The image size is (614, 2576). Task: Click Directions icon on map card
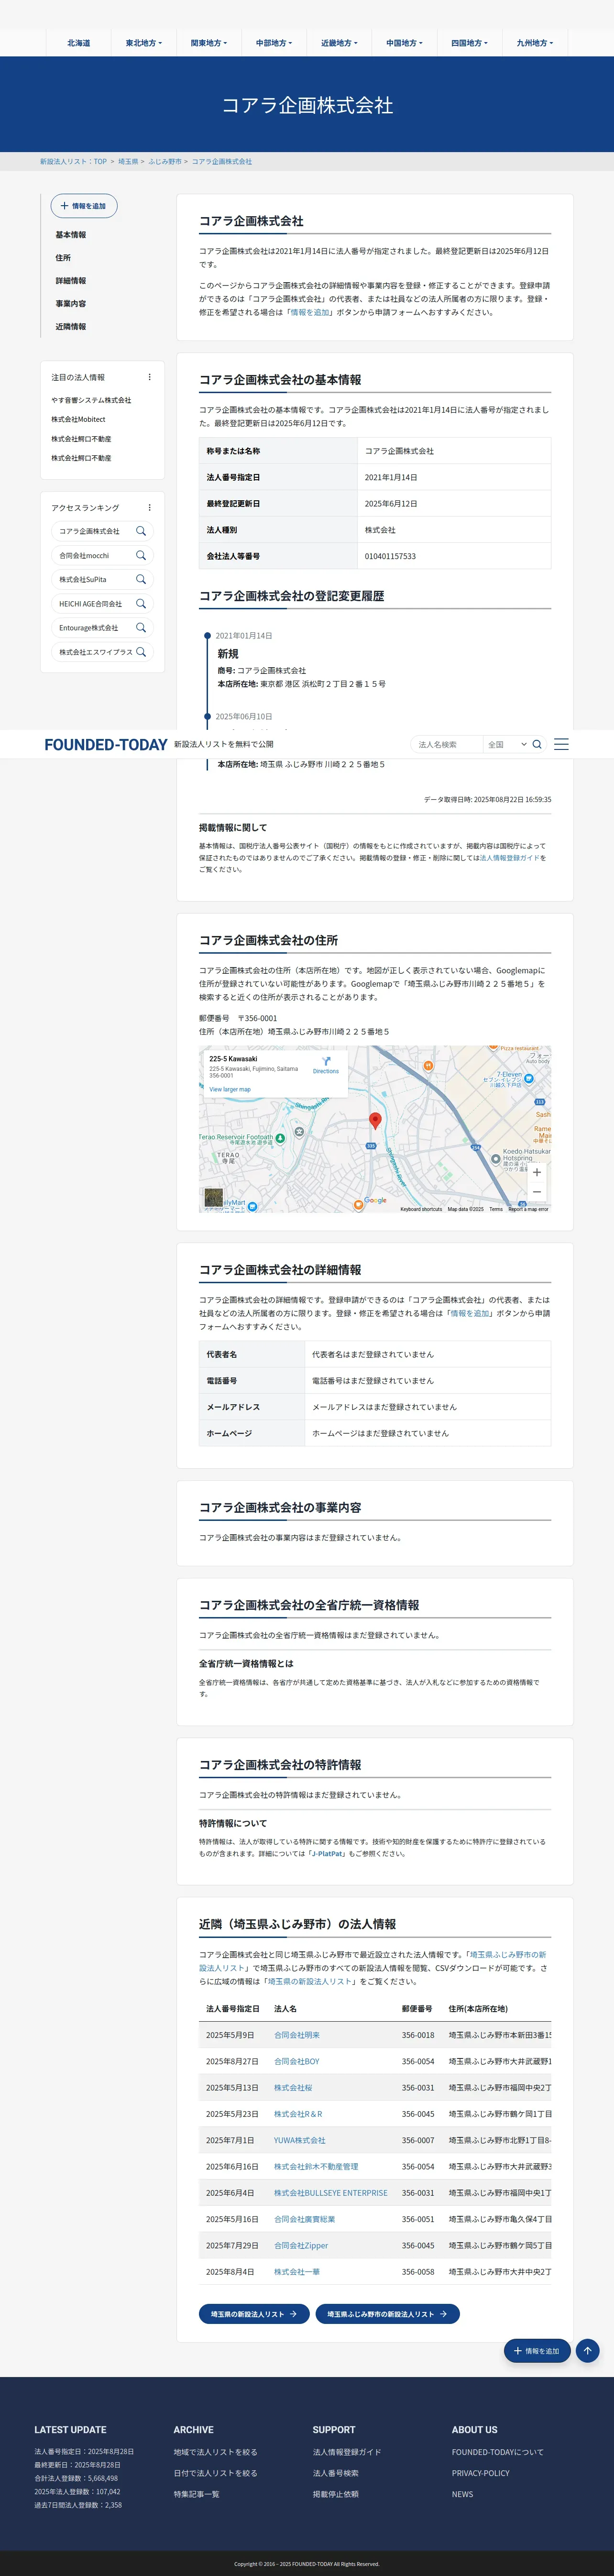pyautogui.click(x=326, y=1061)
